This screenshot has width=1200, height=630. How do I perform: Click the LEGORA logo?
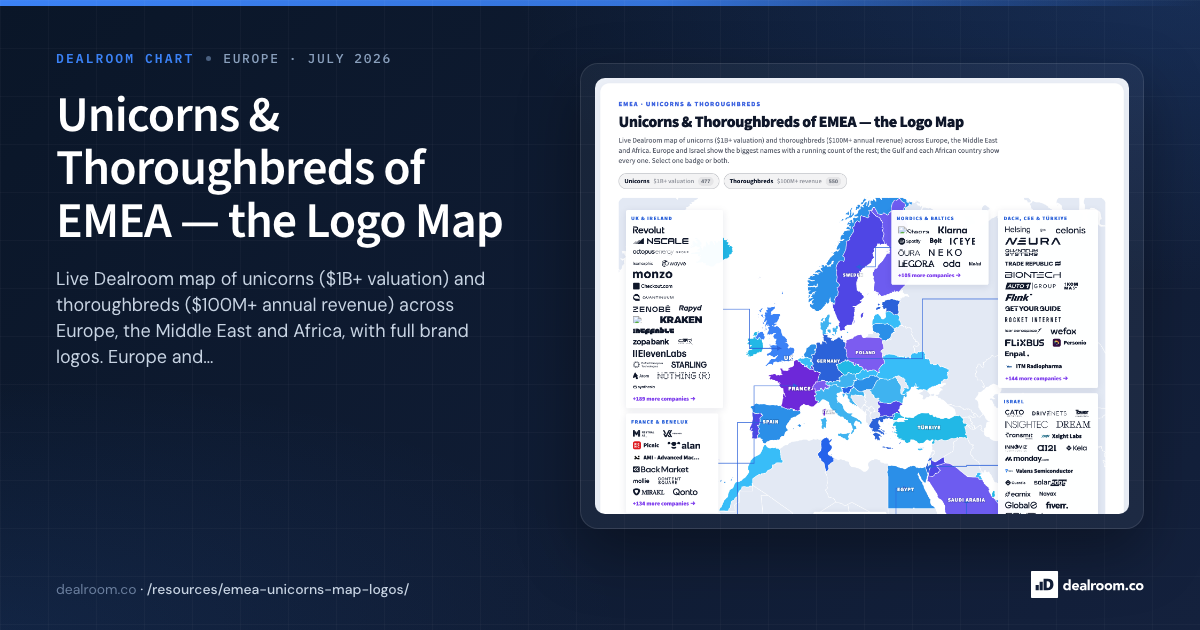point(916,264)
